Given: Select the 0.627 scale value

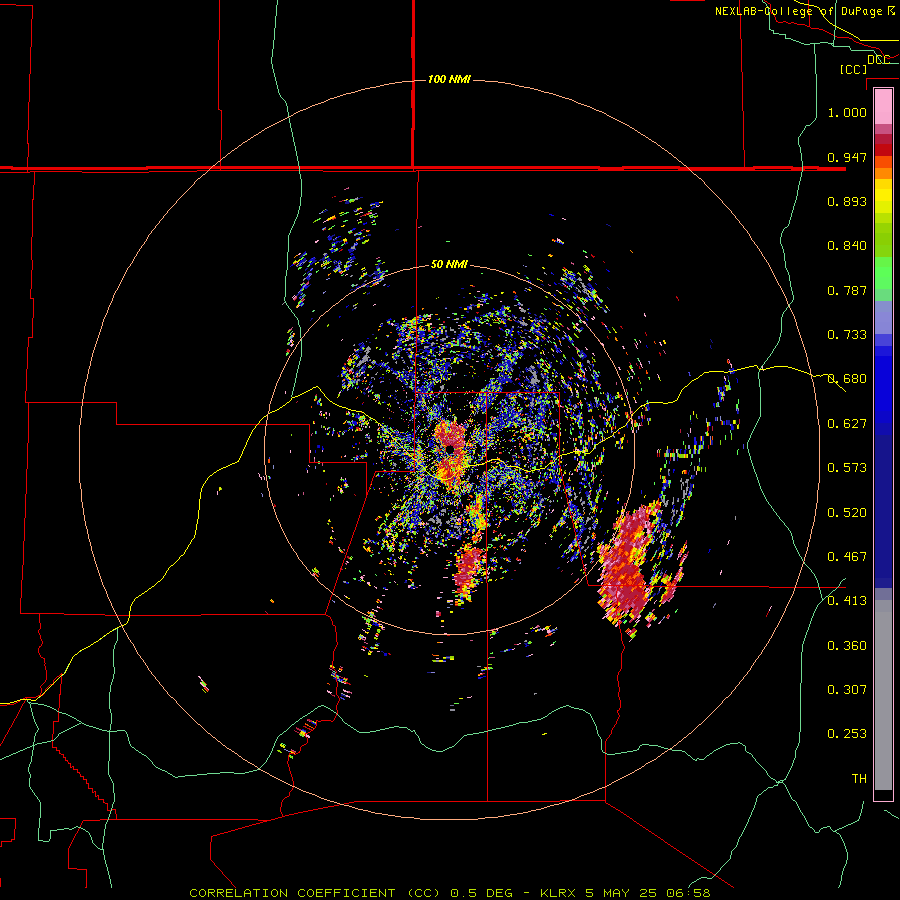Looking at the screenshot, I should 847,424.
